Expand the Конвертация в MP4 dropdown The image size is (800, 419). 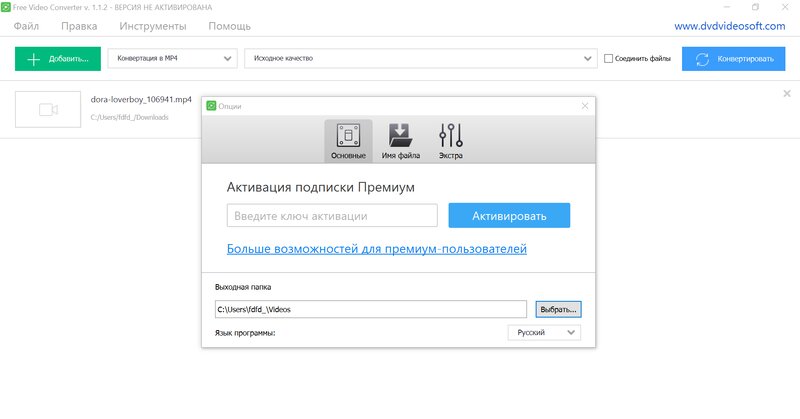pyautogui.click(x=172, y=59)
